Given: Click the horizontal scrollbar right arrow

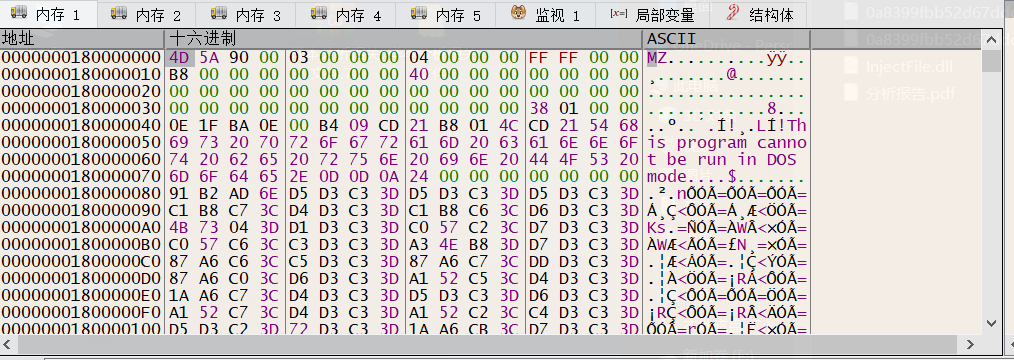Looking at the screenshot, I should [969, 344].
